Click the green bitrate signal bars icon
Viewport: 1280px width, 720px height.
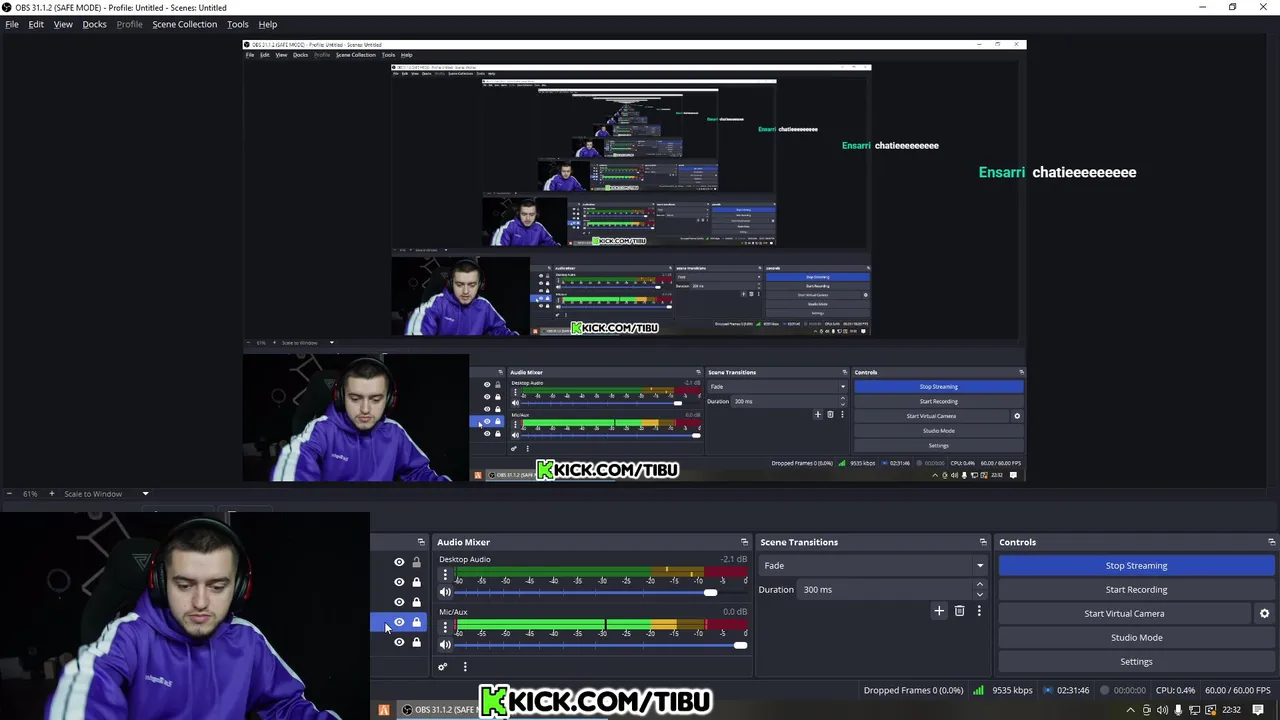point(978,690)
